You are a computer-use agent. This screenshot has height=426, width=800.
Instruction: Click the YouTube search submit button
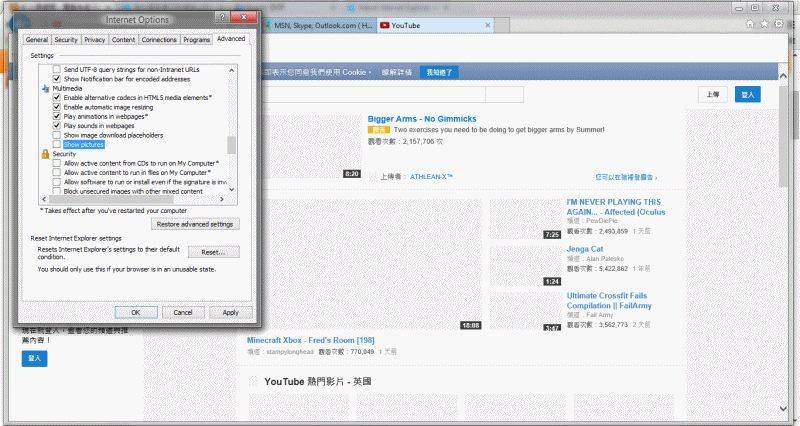504,94
